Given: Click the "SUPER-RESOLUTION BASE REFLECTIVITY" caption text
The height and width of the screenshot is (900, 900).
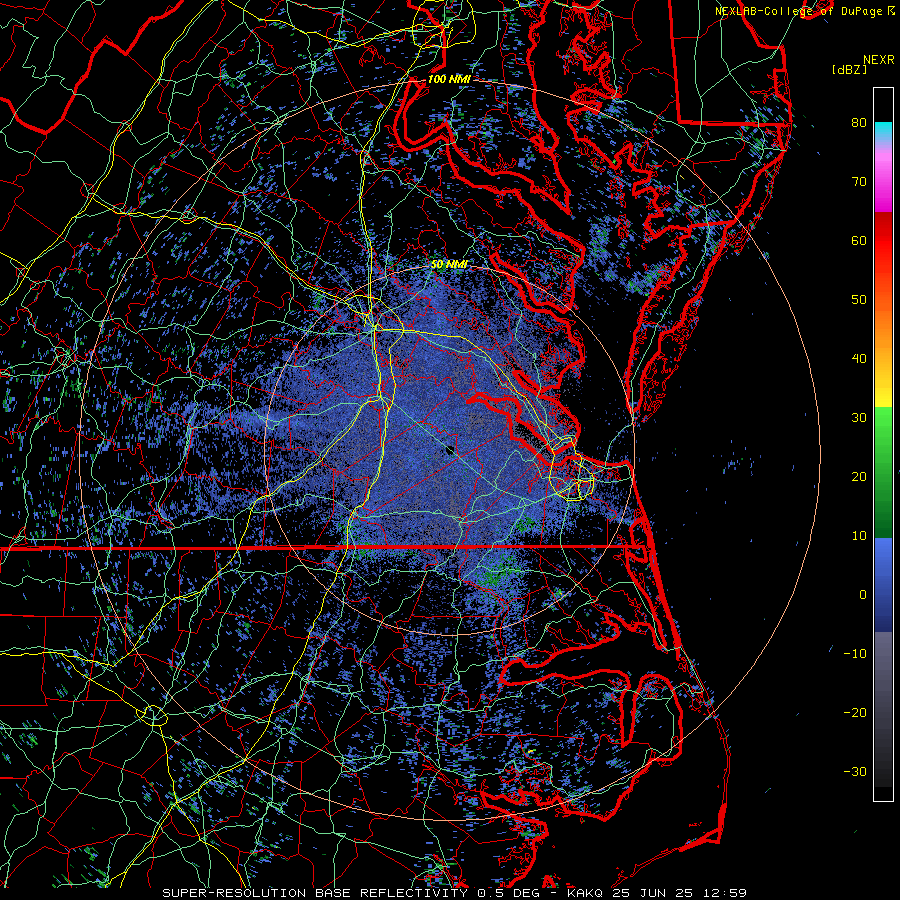Looking at the screenshot, I should tap(315, 893).
